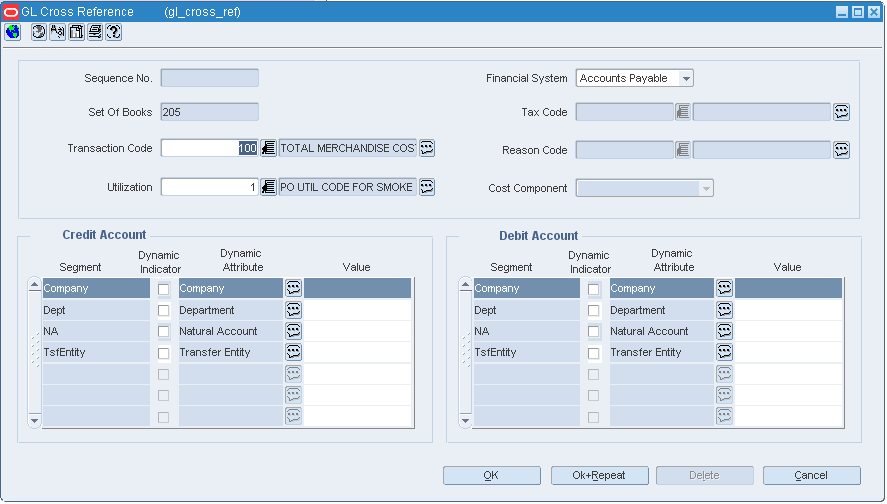Click the building chart toolbar icon
This screenshot has width=887, height=504.
(x=76, y=32)
